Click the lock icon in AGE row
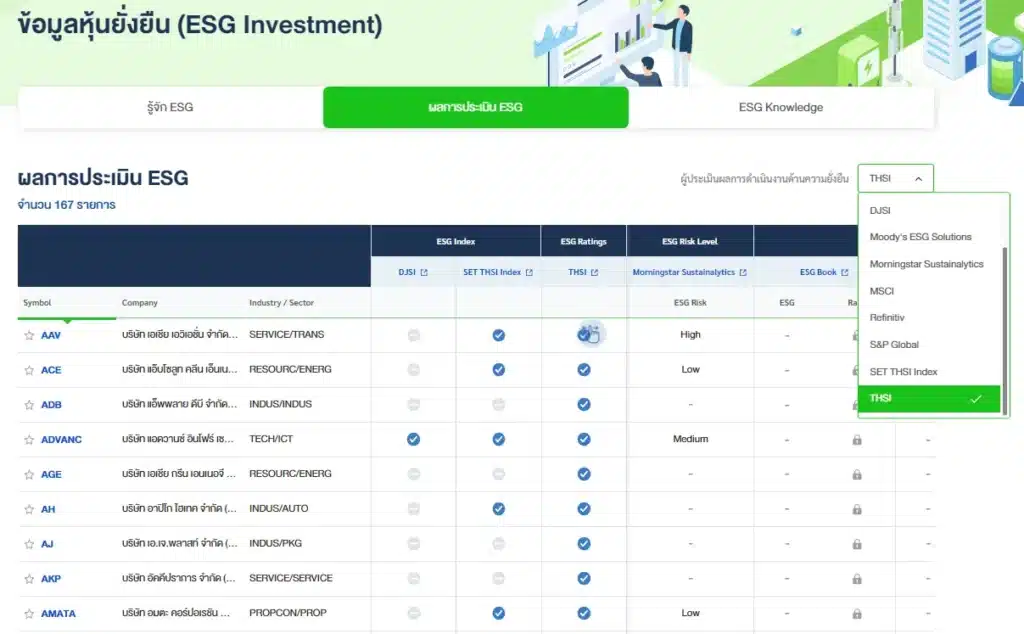Screen dimensions: 1024x634 click(x=857, y=474)
